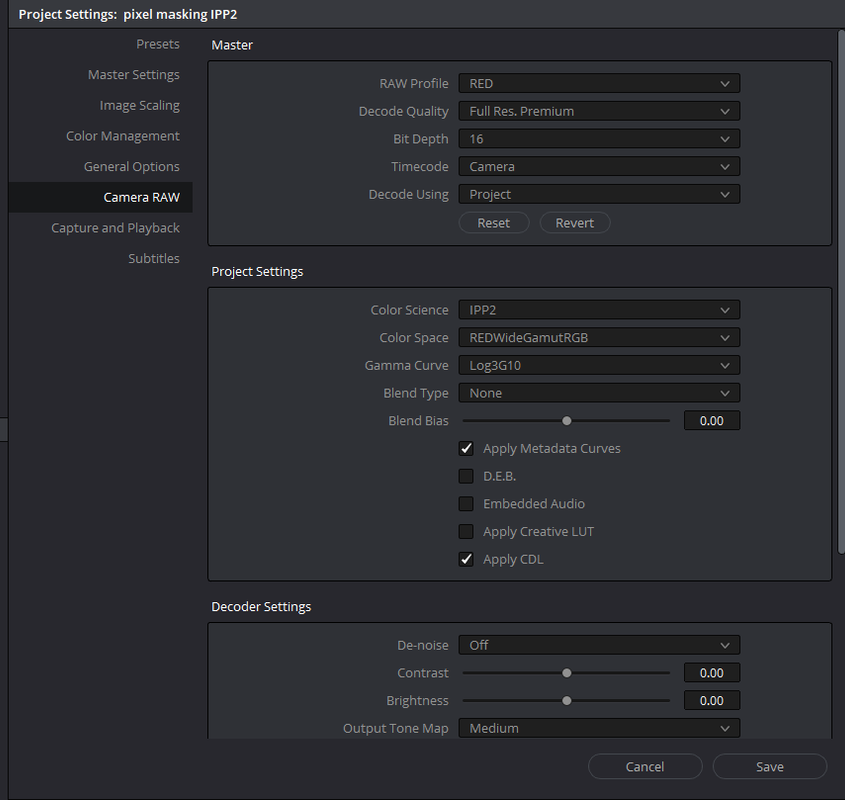The image size is (845, 800).
Task: Expand the Decode Quality dropdown
Action: tap(599, 111)
